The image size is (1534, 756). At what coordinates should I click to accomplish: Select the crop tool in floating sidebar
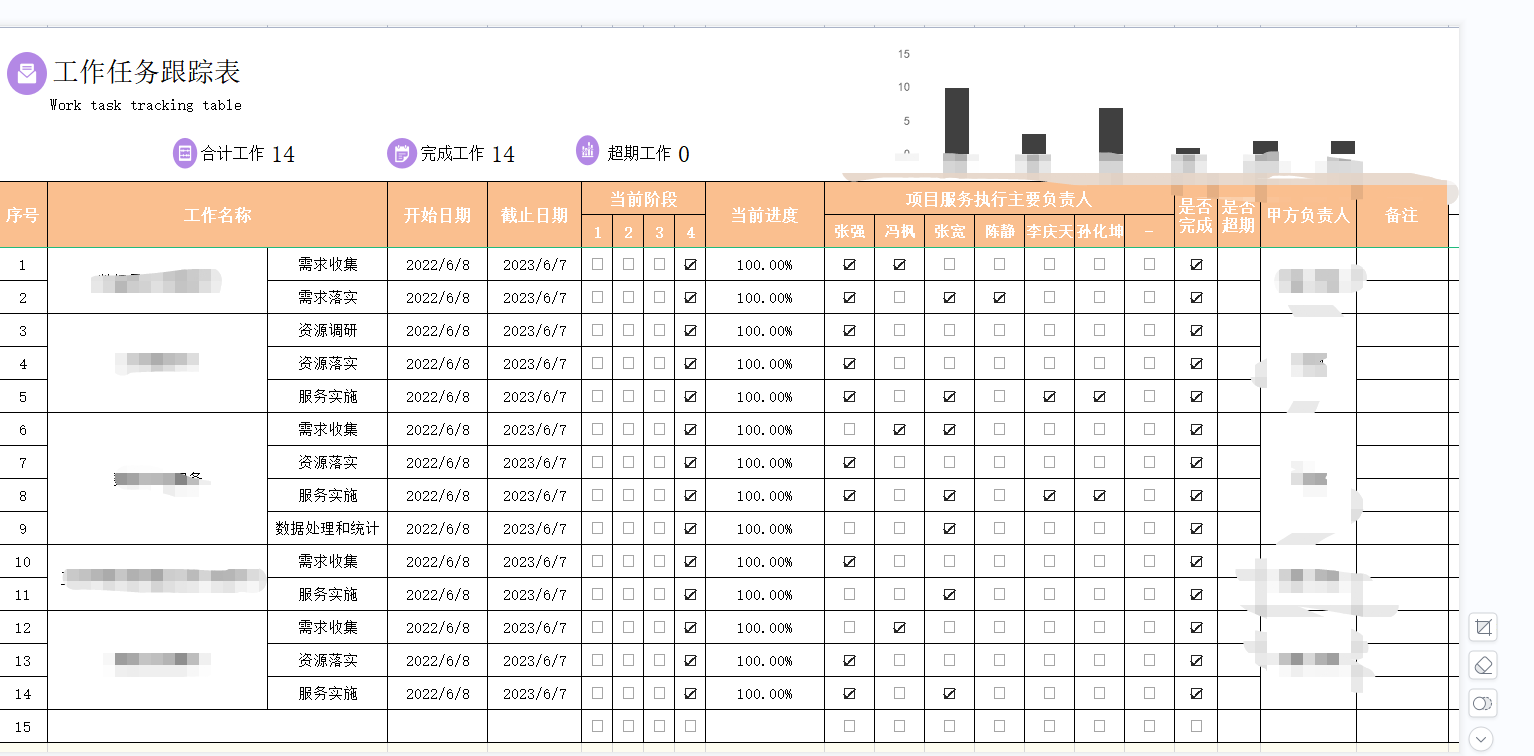coord(1483,628)
